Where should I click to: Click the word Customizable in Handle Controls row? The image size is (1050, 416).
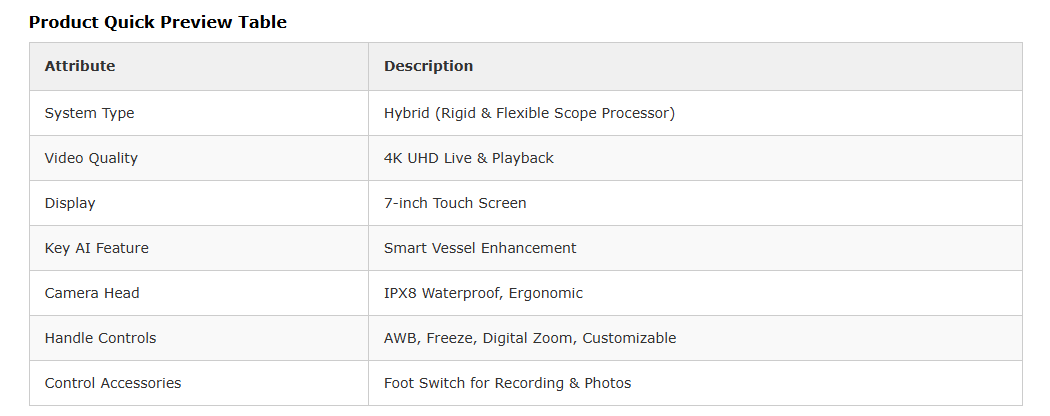point(629,338)
